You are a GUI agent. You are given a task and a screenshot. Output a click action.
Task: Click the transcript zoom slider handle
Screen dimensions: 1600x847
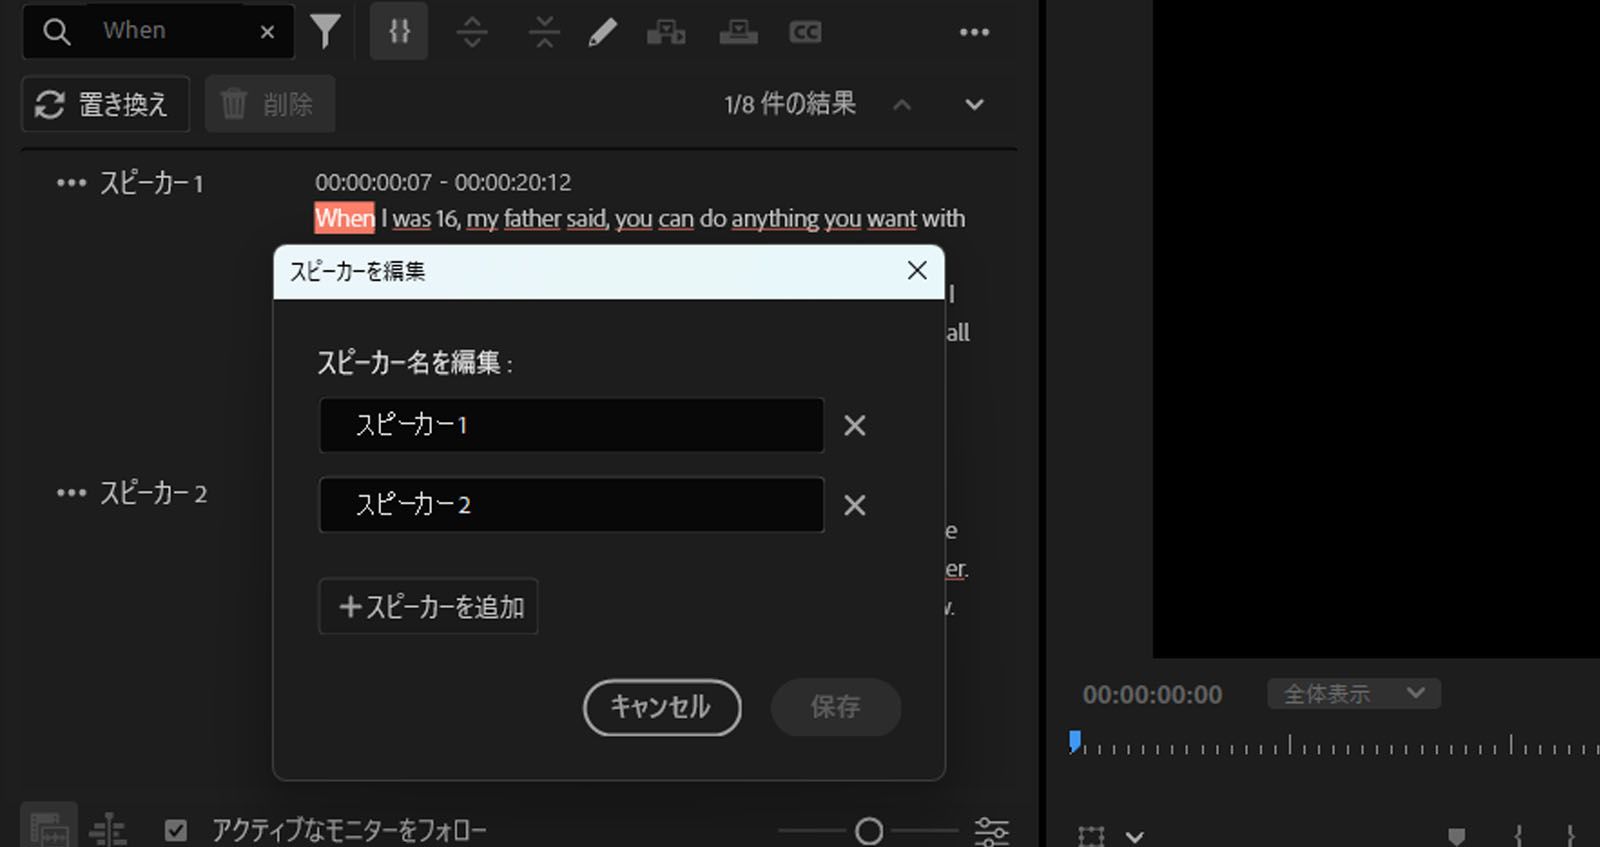pyautogui.click(x=869, y=830)
